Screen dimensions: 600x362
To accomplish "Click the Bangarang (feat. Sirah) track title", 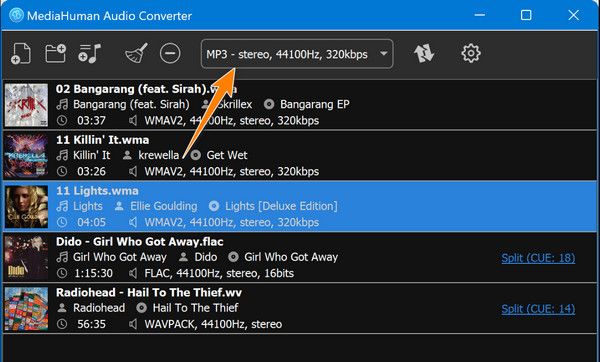I will (131, 104).
